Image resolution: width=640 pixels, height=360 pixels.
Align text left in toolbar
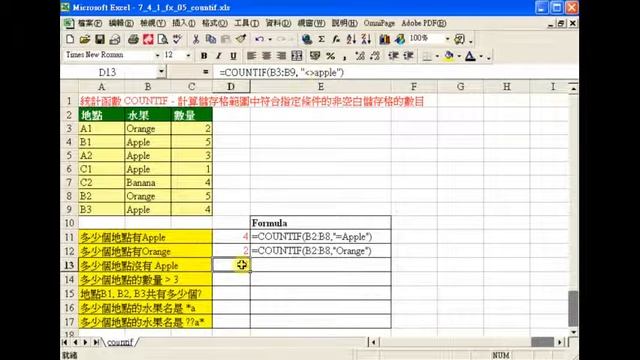(x=251, y=56)
